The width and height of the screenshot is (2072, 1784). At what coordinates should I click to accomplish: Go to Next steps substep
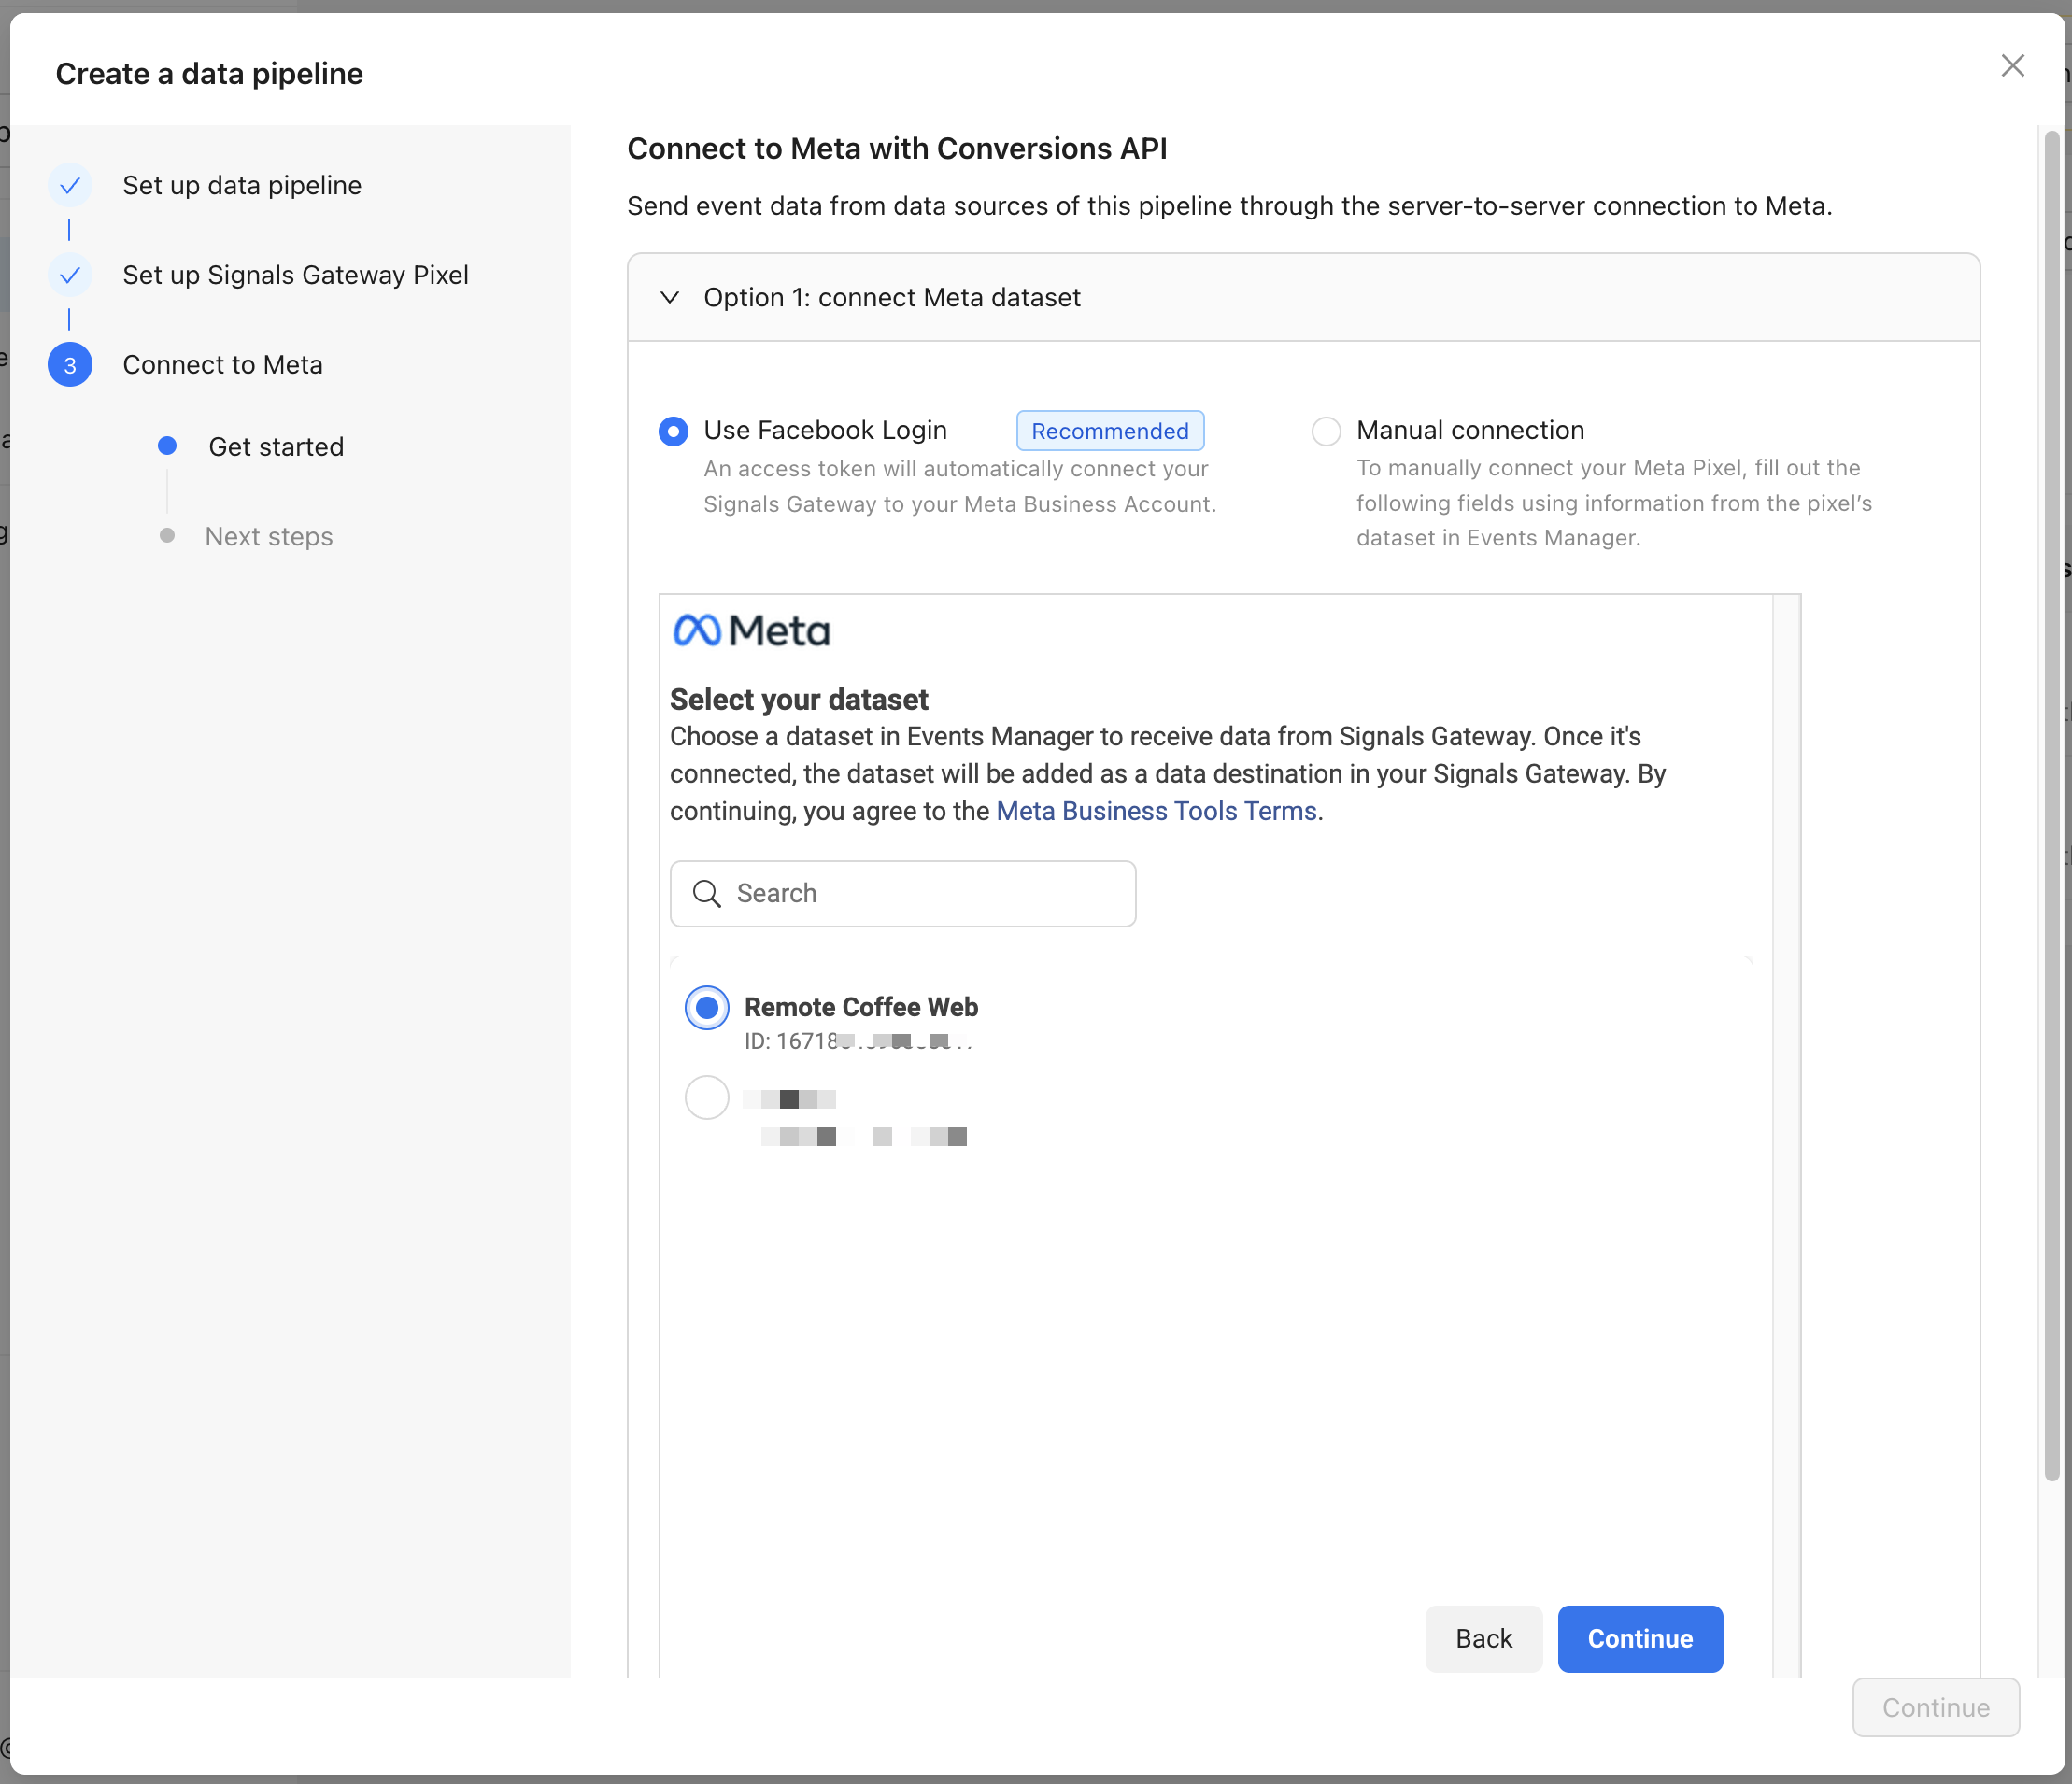point(268,537)
